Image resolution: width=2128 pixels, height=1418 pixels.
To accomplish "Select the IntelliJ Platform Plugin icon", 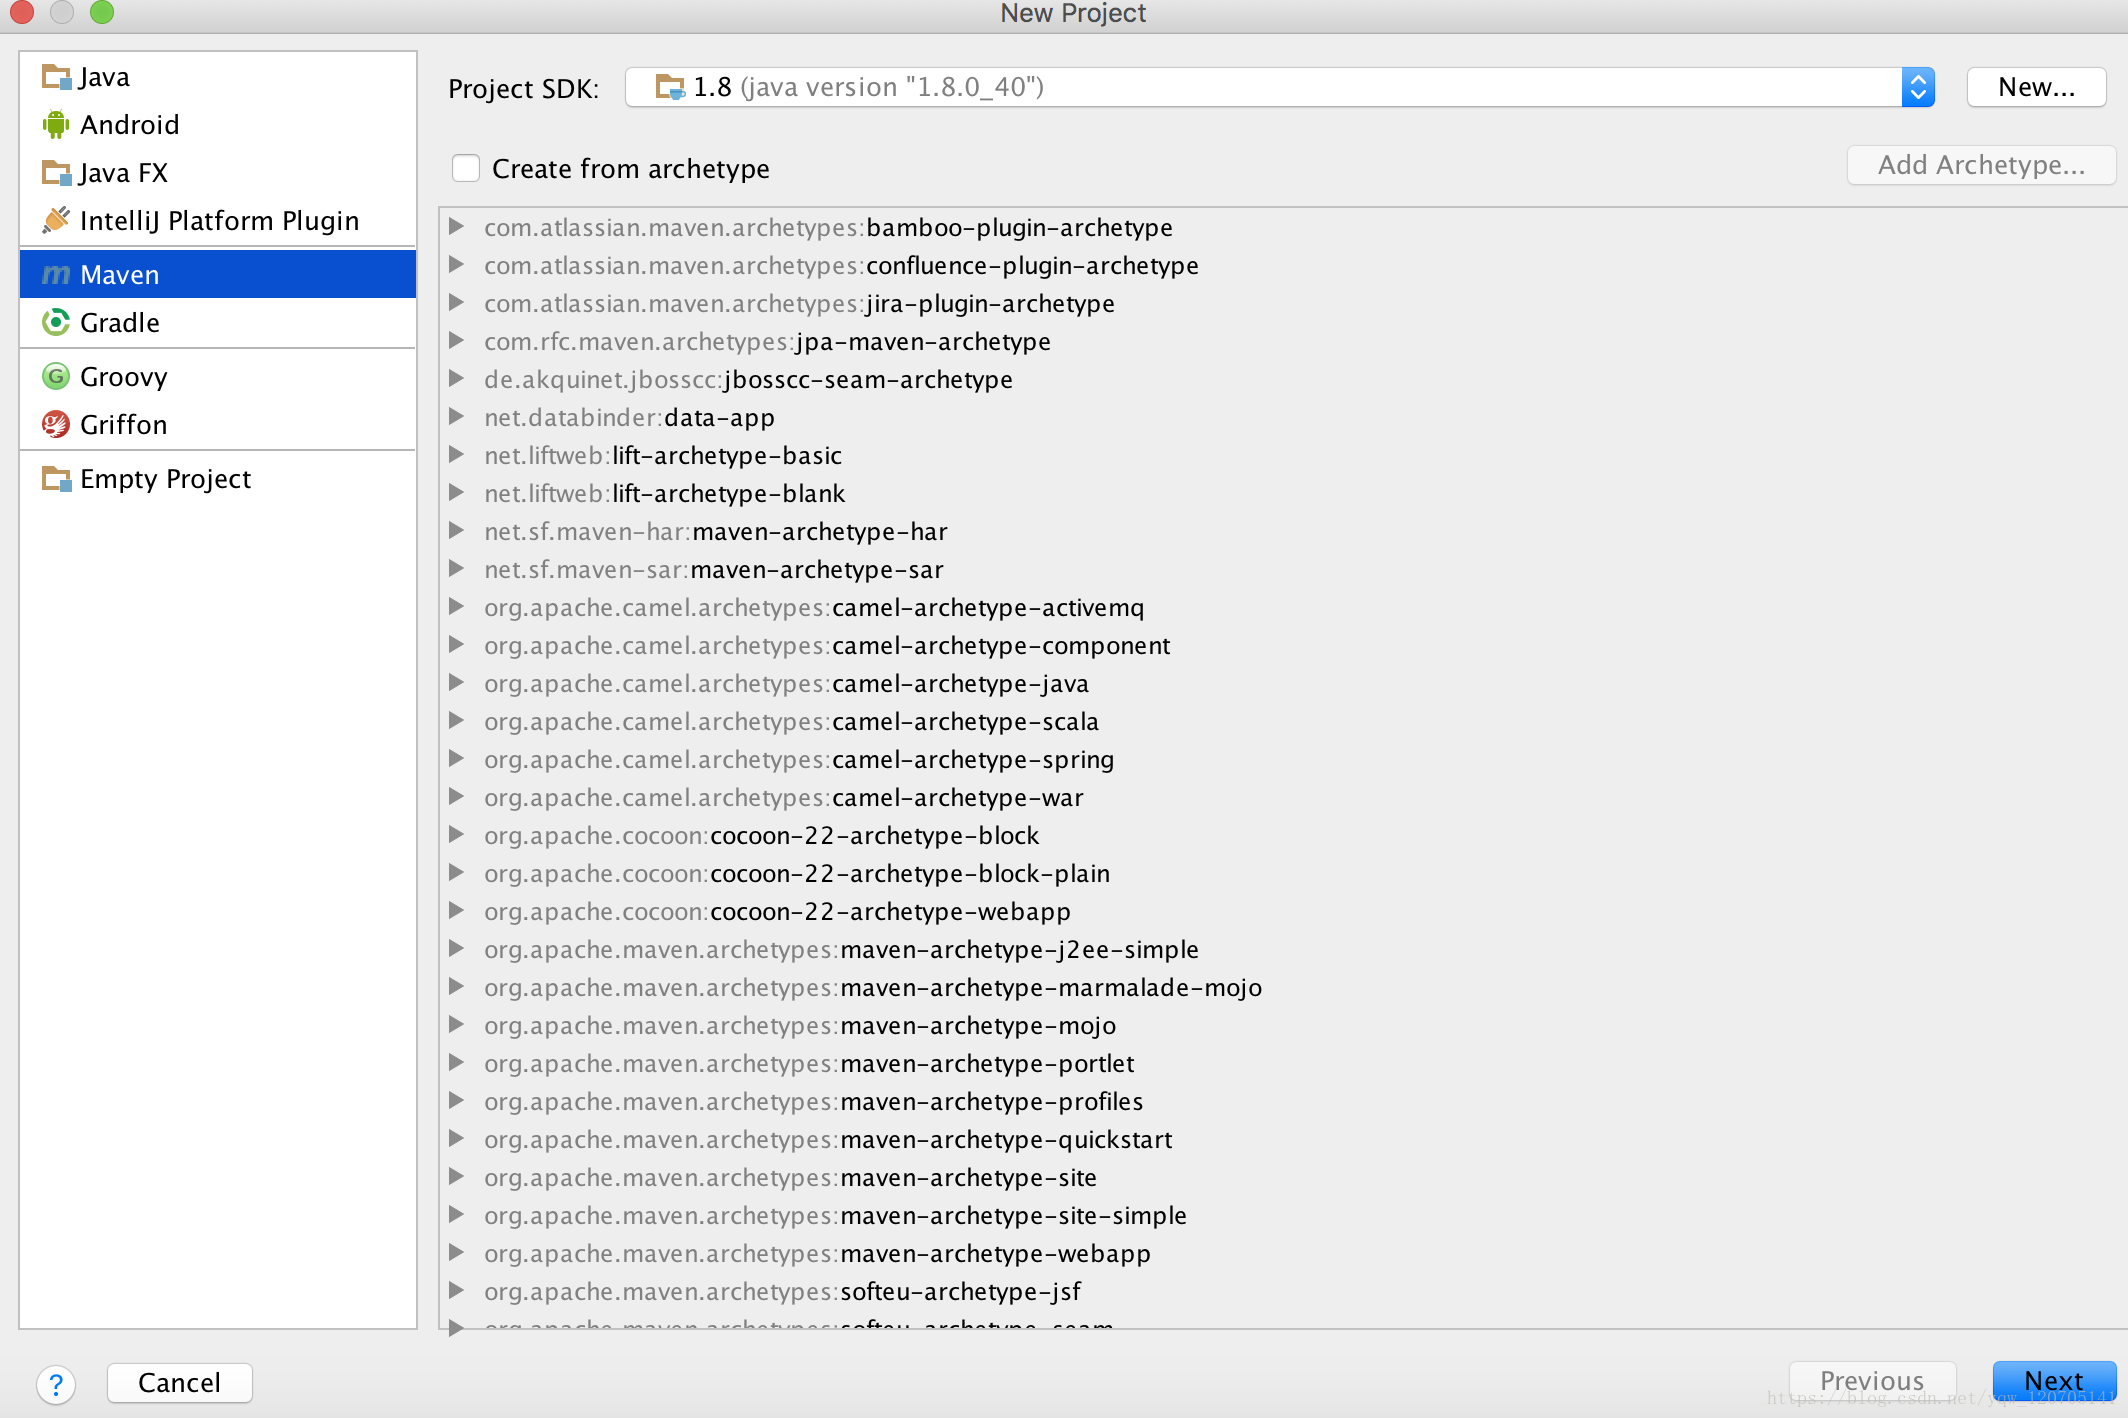I will tap(56, 220).
